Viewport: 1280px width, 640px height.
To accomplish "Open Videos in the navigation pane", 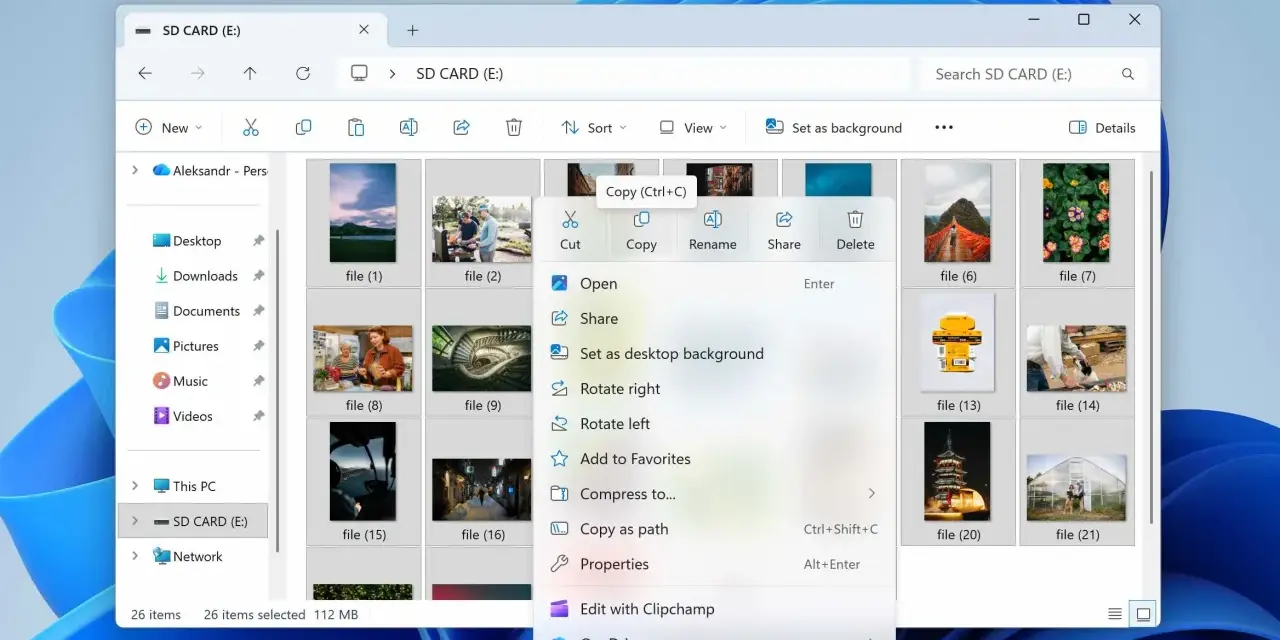I will pyautogui.click(x=192, y=416).
